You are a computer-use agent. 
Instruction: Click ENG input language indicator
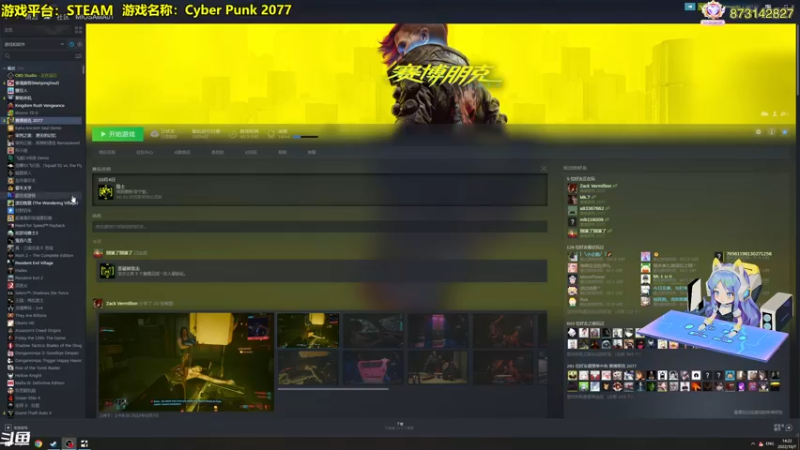click(769, 444)
